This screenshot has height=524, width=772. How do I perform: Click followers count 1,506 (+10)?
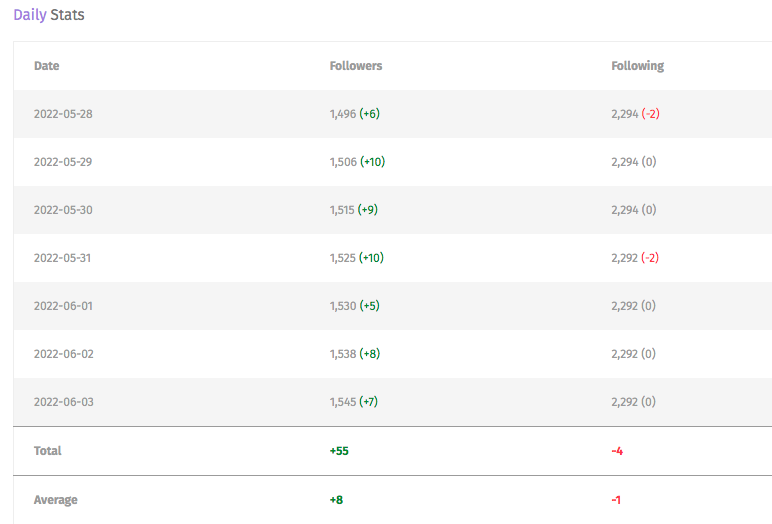click(x=357, y=162)
